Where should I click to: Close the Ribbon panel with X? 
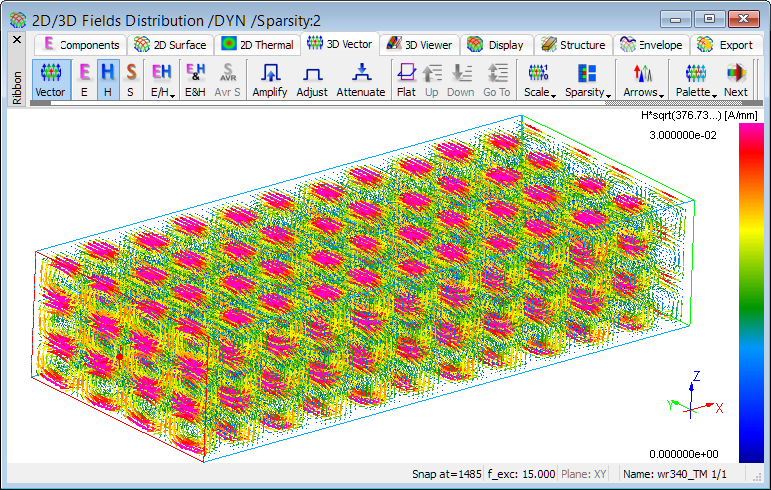(16, 40)
